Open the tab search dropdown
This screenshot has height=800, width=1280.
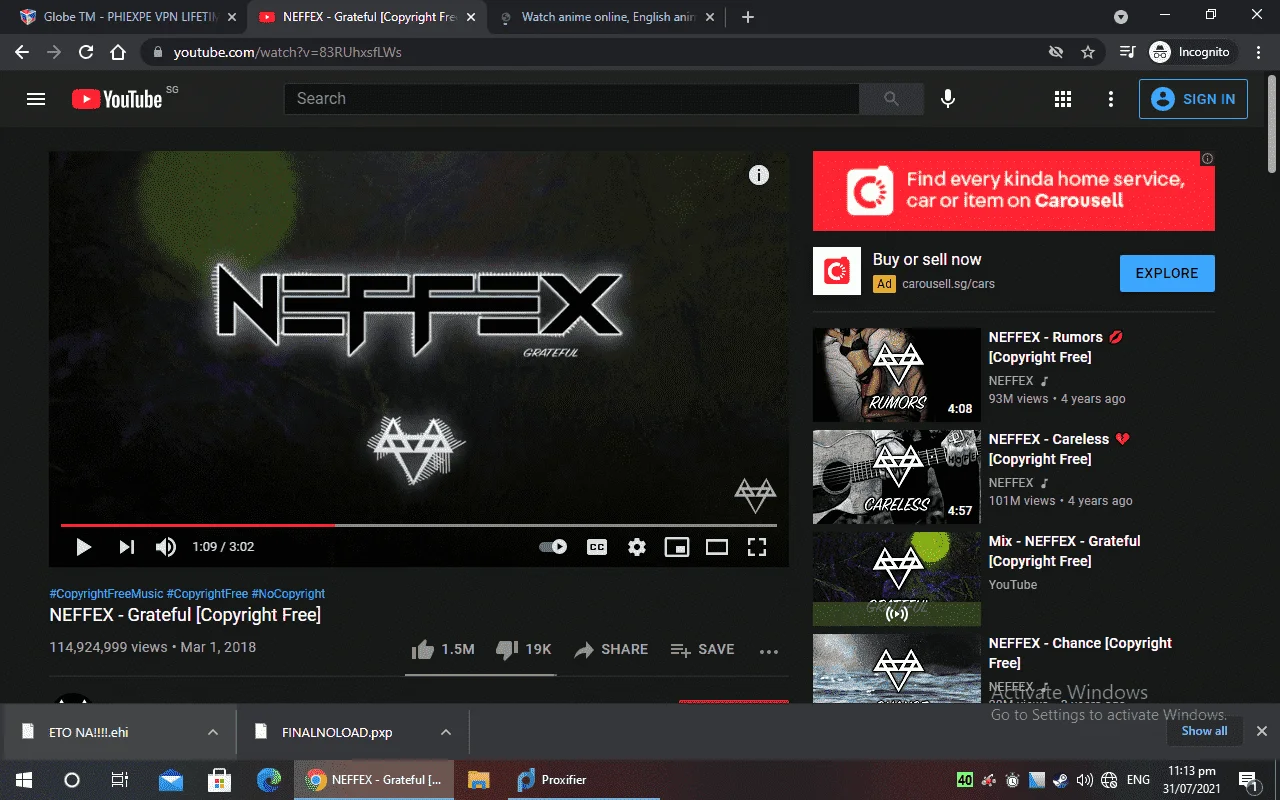(1121, 17)
